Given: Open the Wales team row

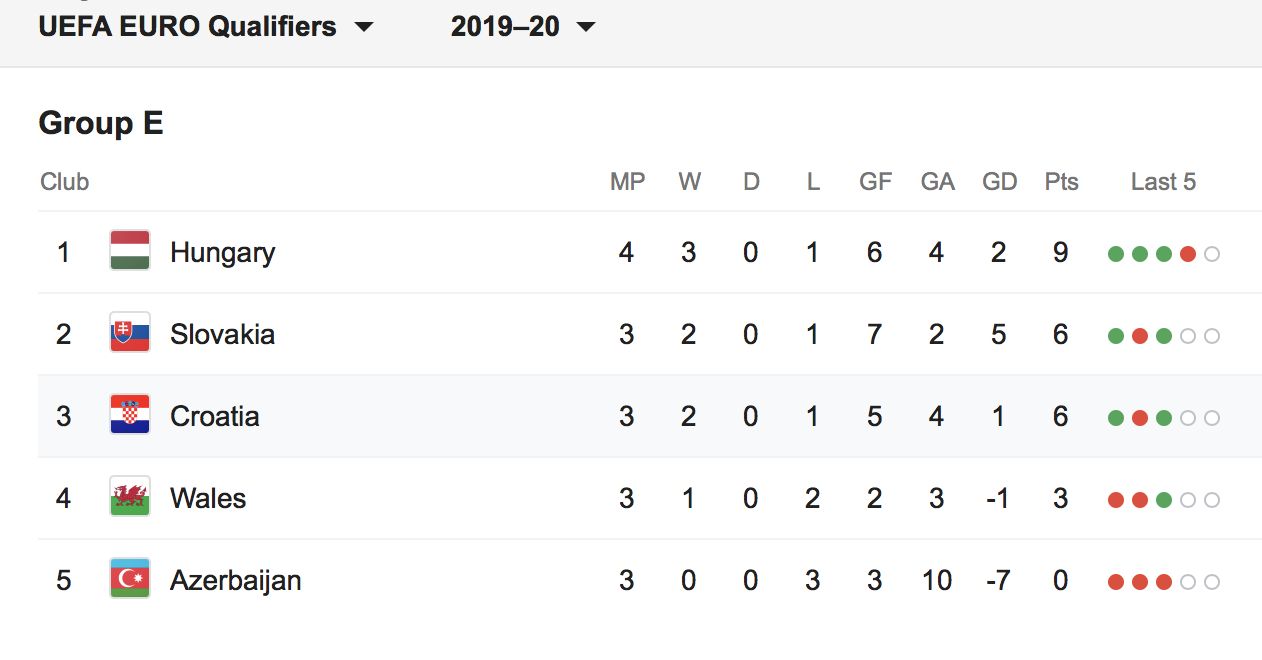Looking at the screenshot, I should (208, 498).
